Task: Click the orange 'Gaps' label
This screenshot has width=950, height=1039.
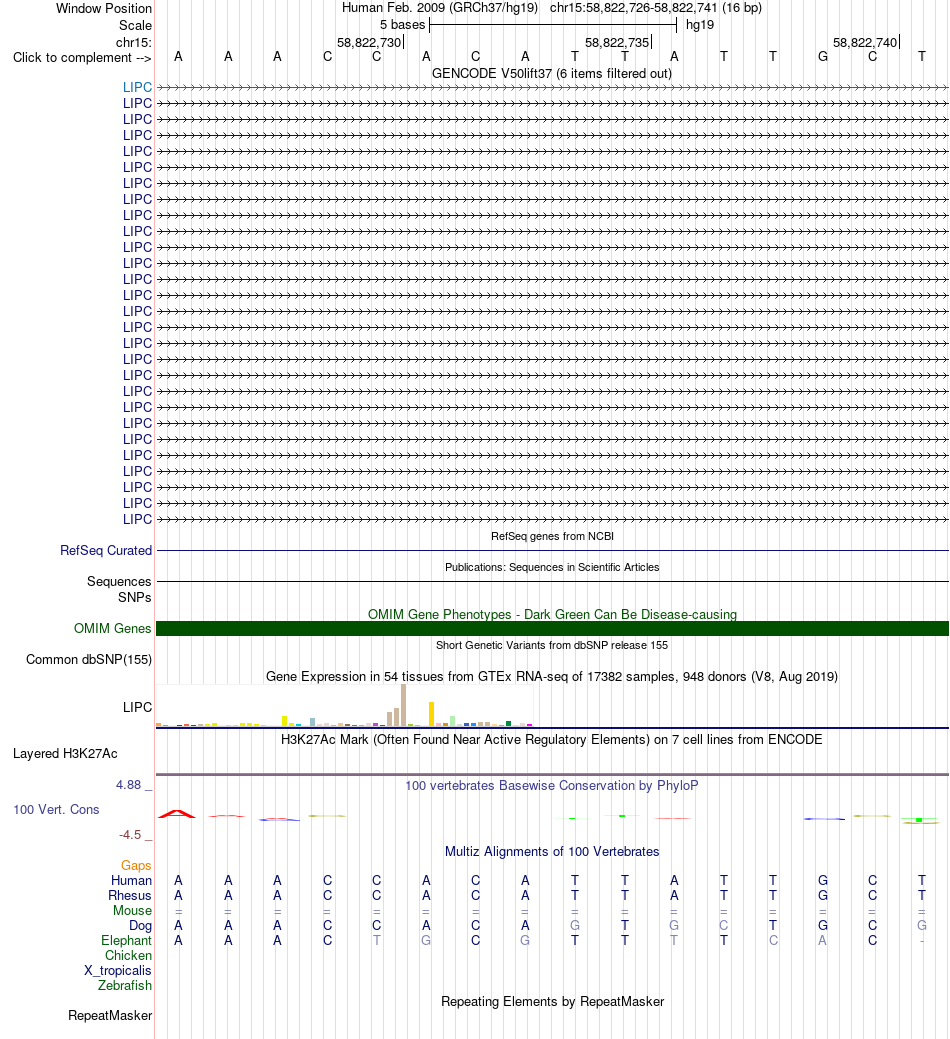Action: tap(136, 865)
